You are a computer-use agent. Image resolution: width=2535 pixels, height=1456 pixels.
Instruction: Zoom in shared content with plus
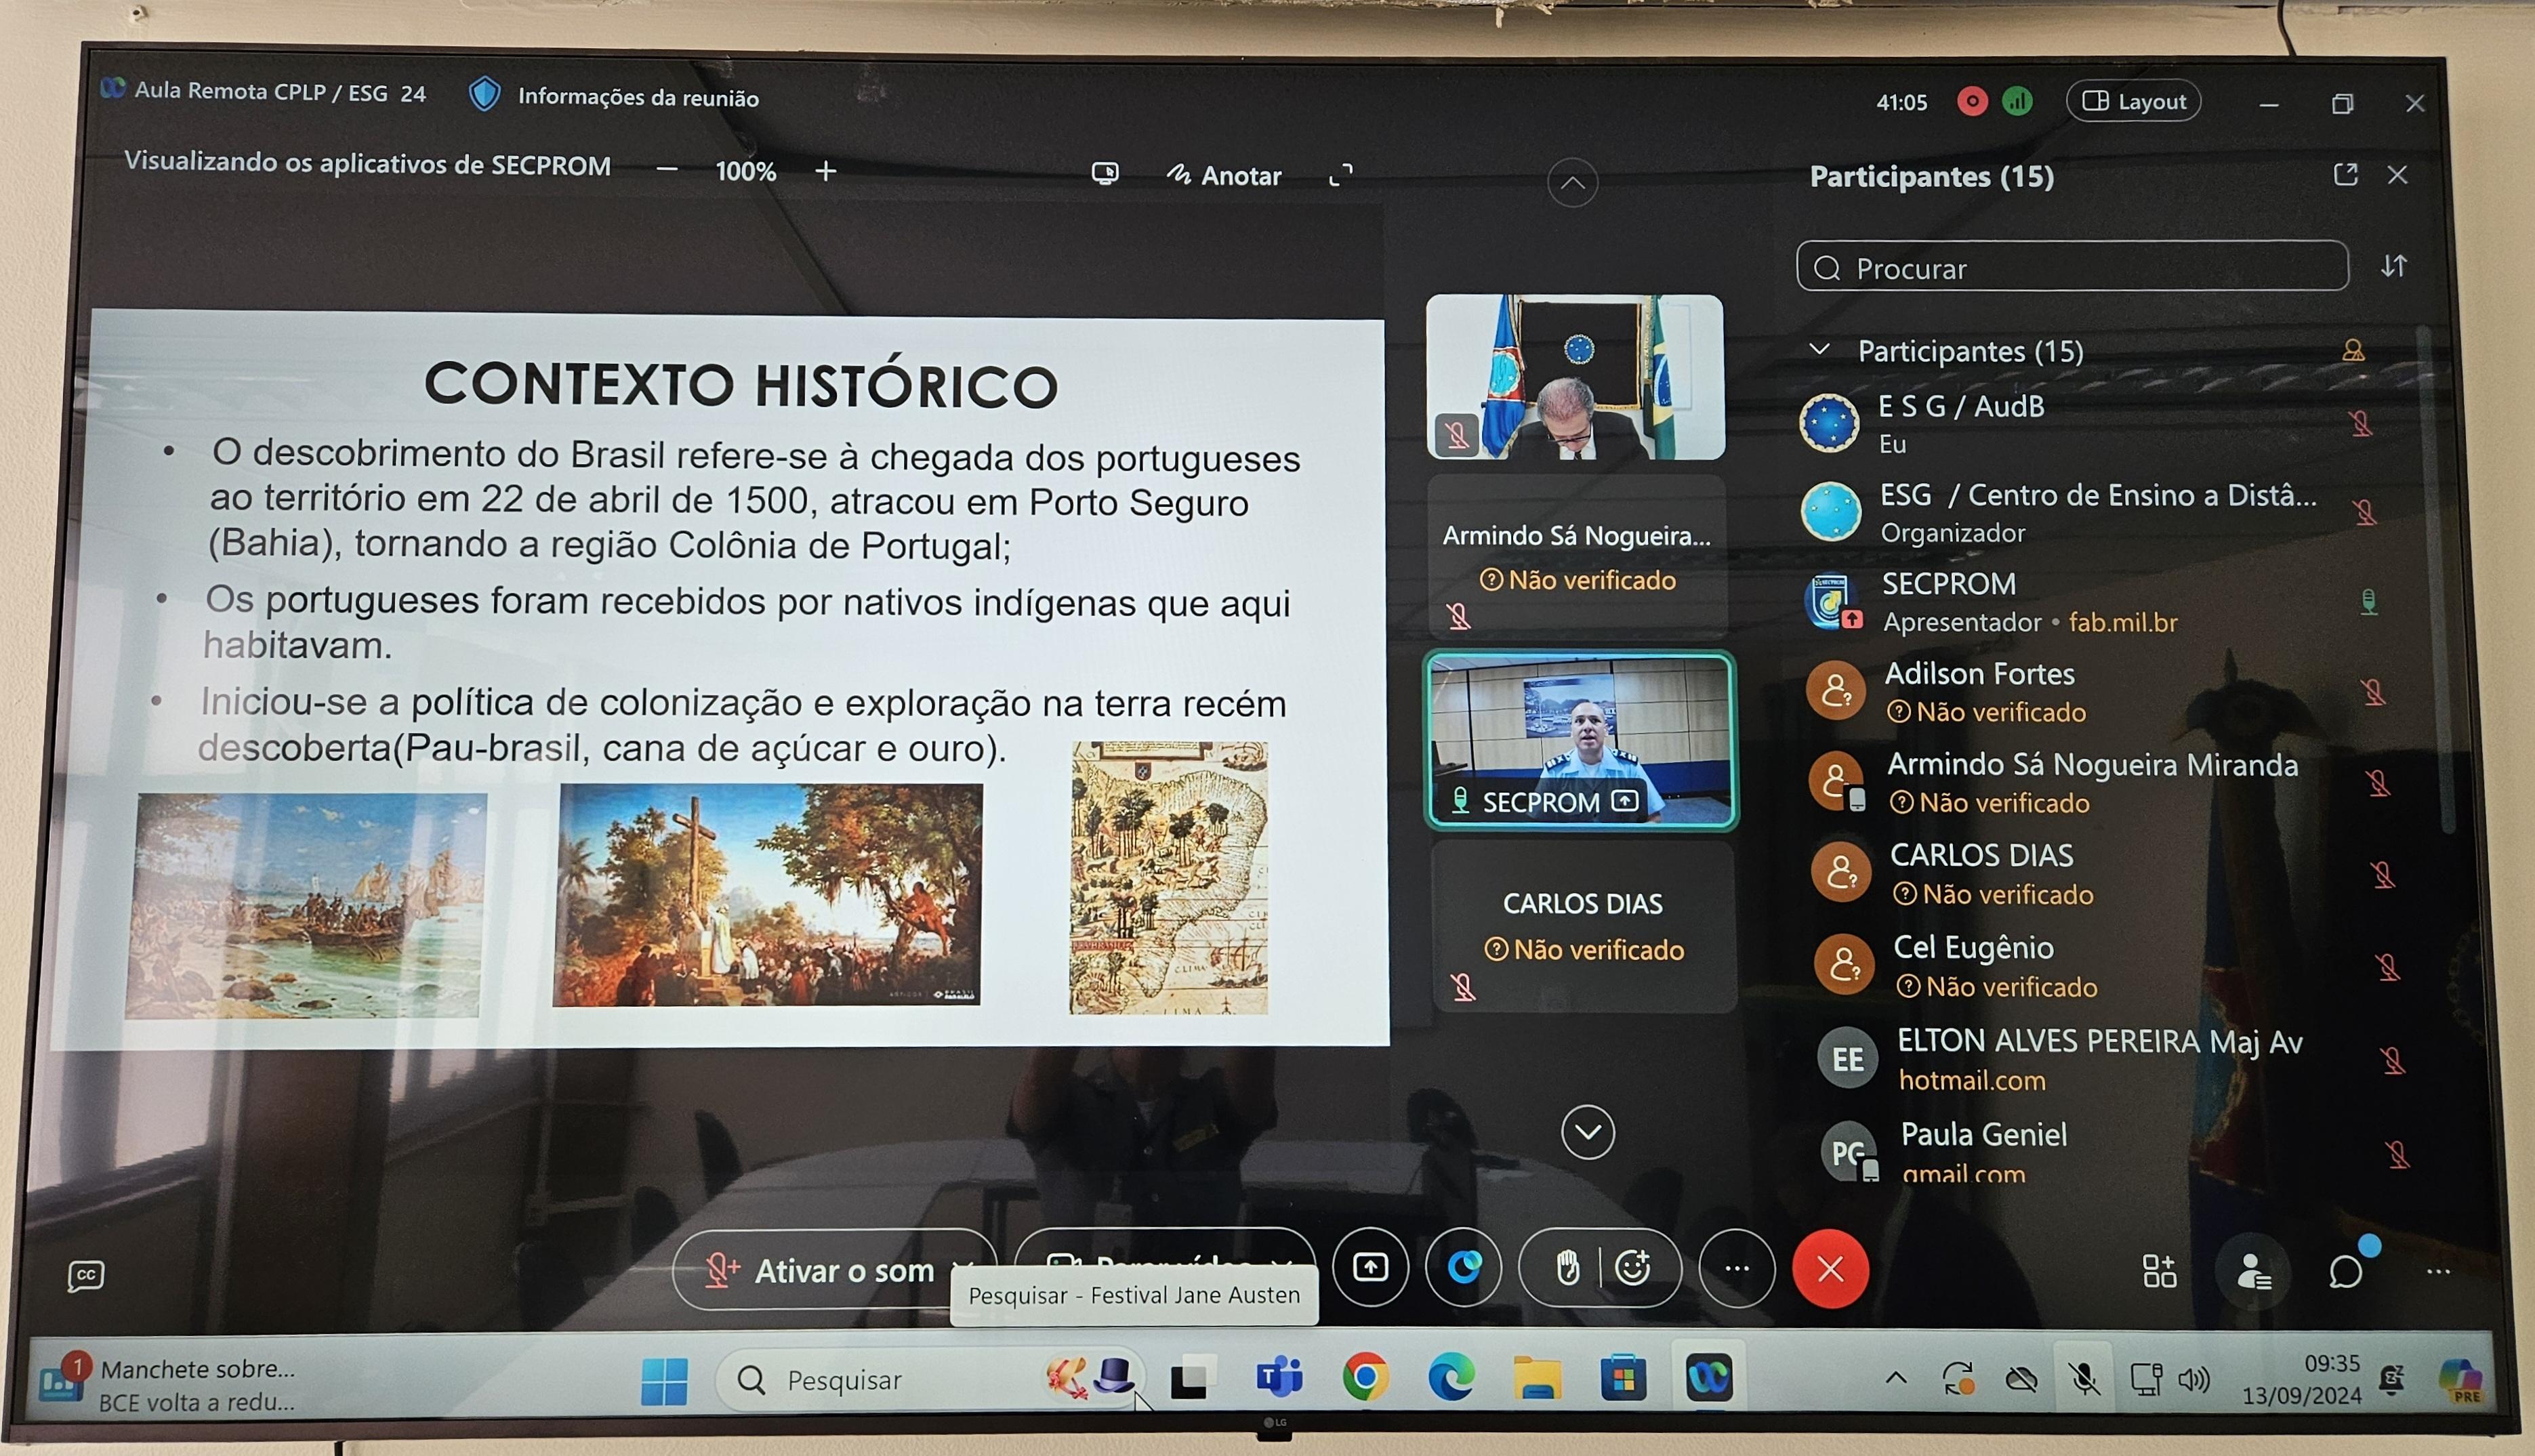pos(825,171)
